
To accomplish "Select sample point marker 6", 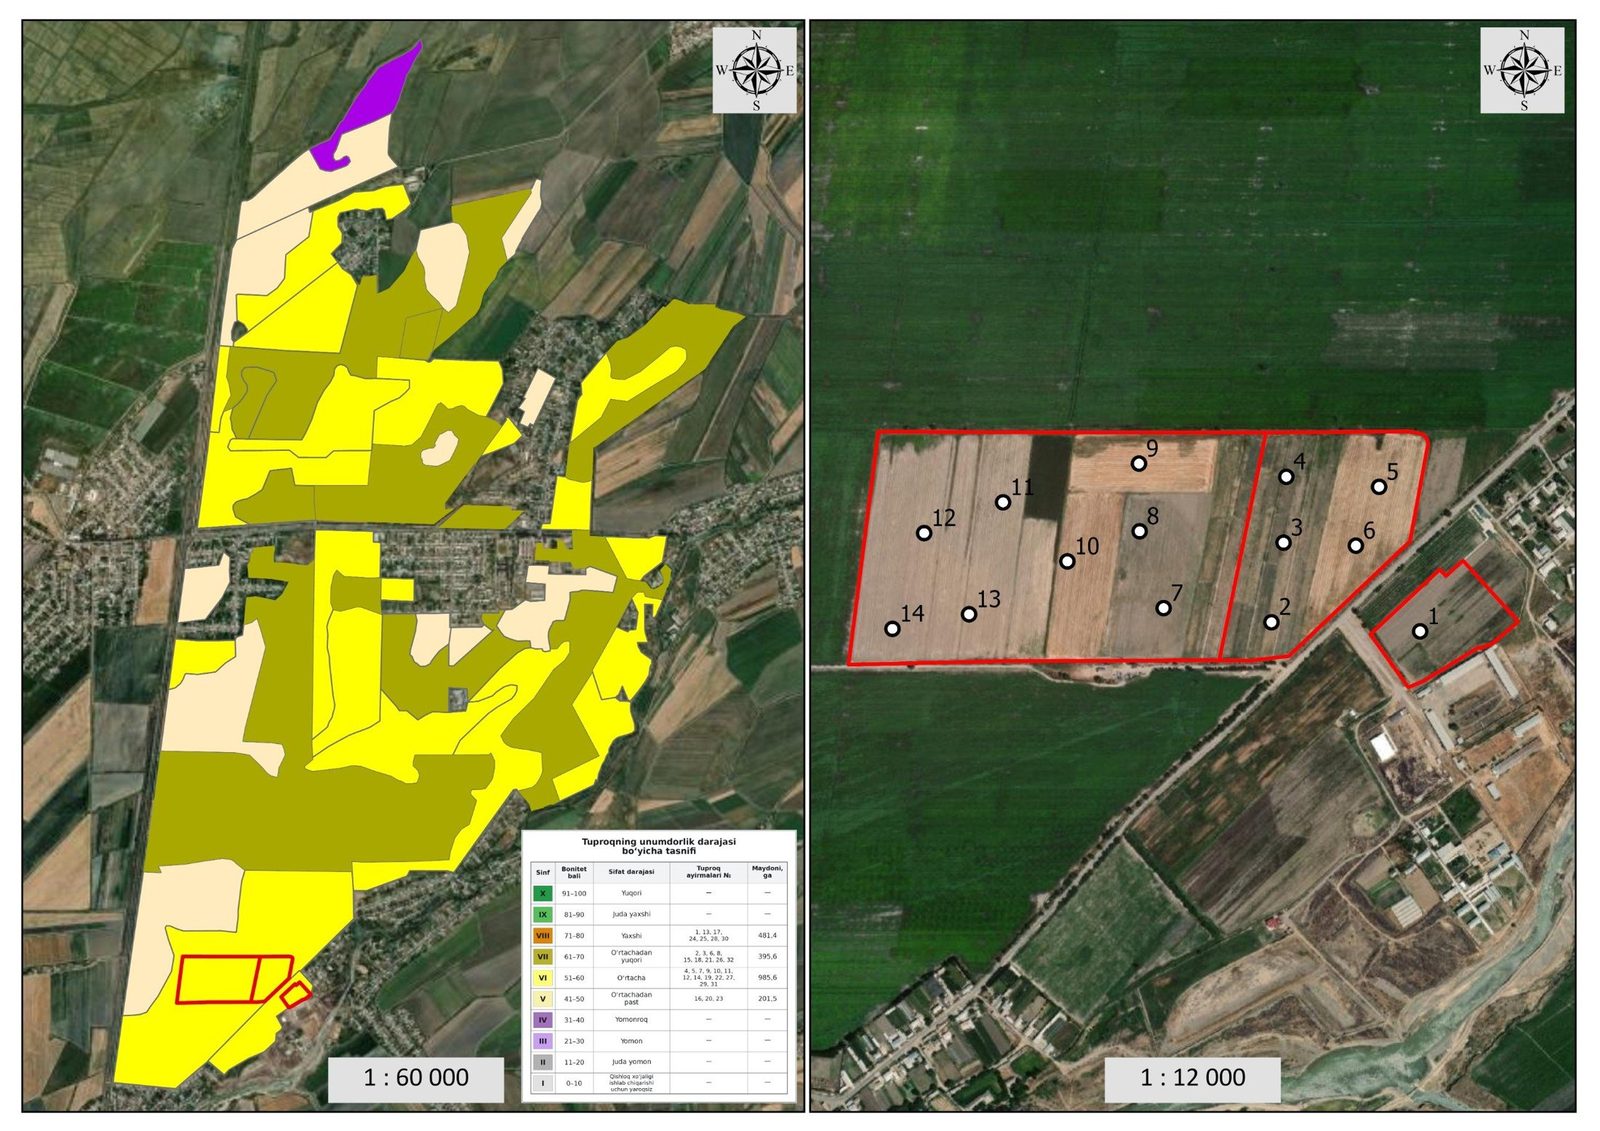I will [1355, 546].
